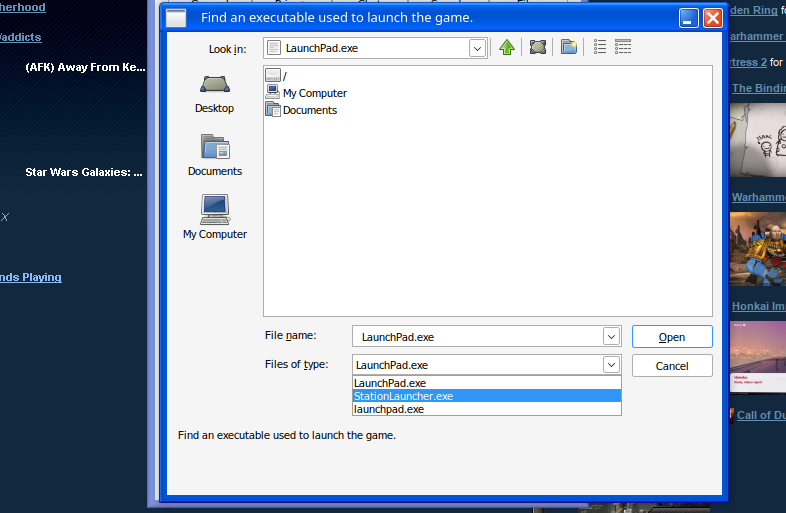Open 'The Bindin' link on right side

click(759, 88)
